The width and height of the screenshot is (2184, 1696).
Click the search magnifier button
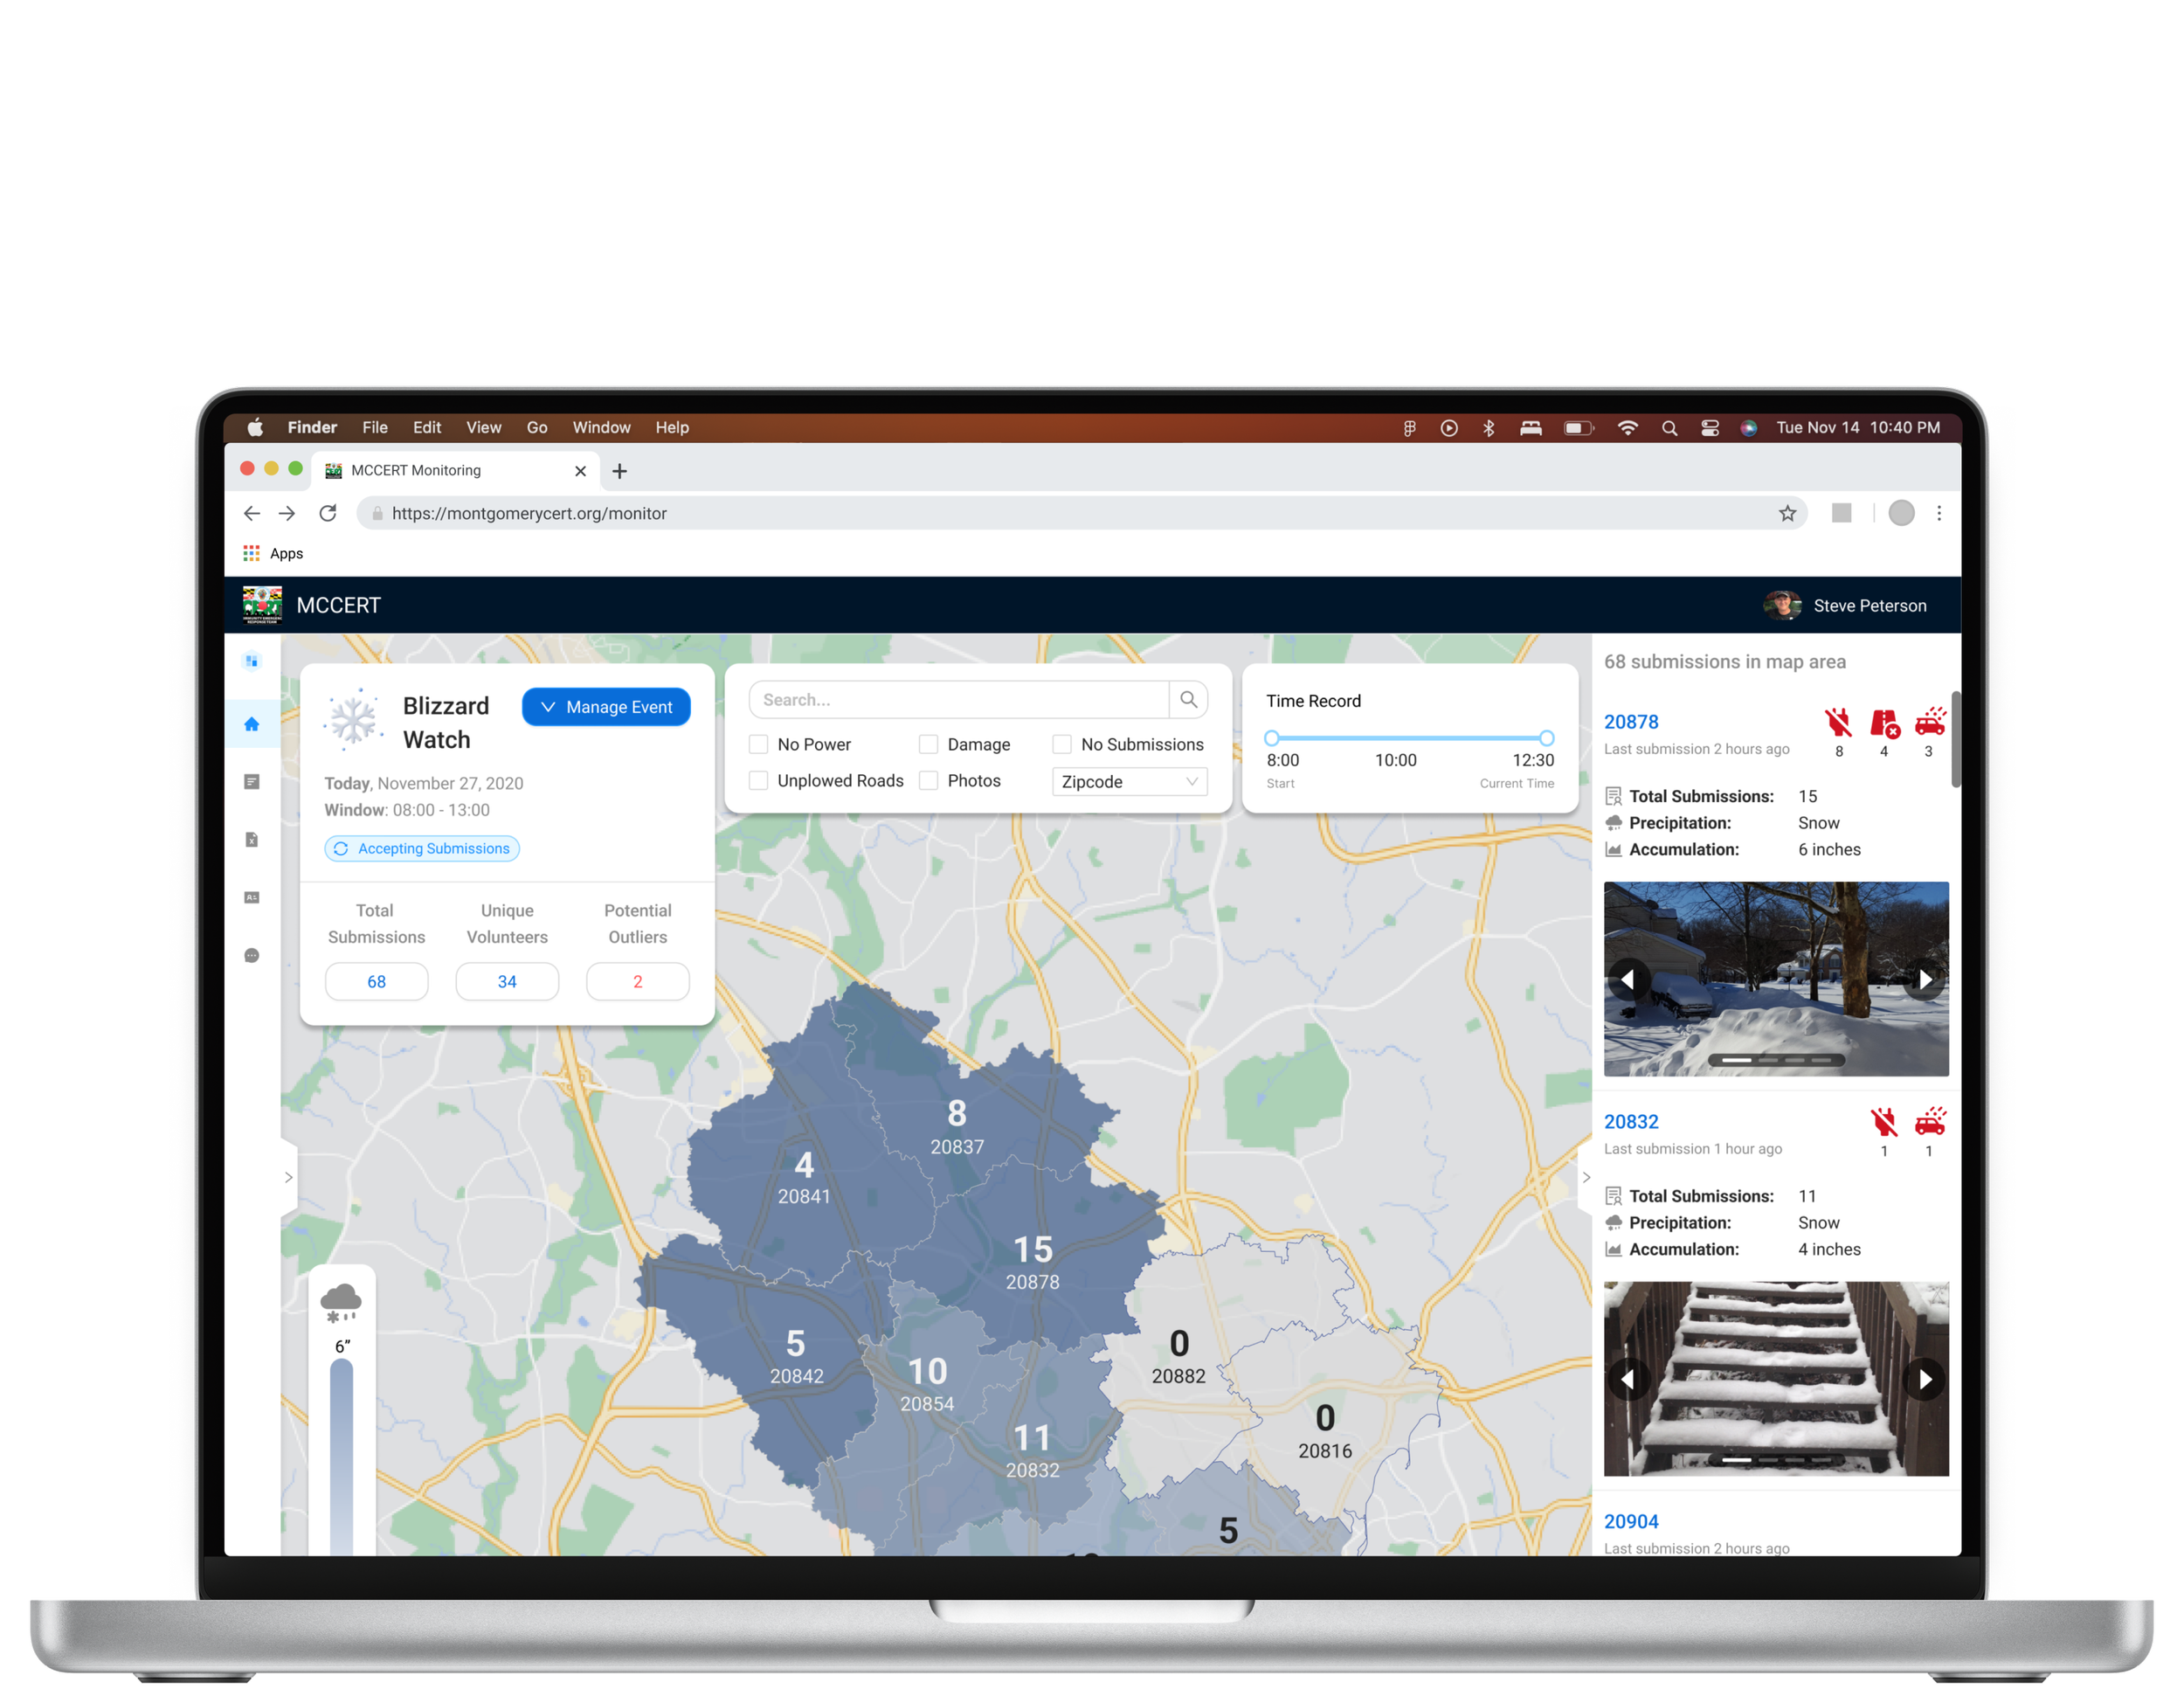click(x=1188, y=700)
